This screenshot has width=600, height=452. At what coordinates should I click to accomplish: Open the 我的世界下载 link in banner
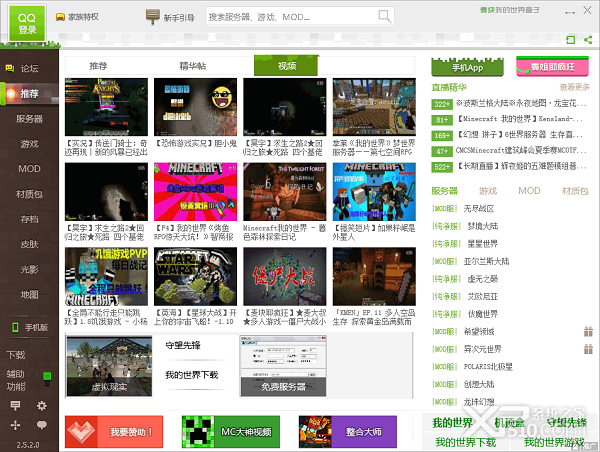(x=192, y=375)
